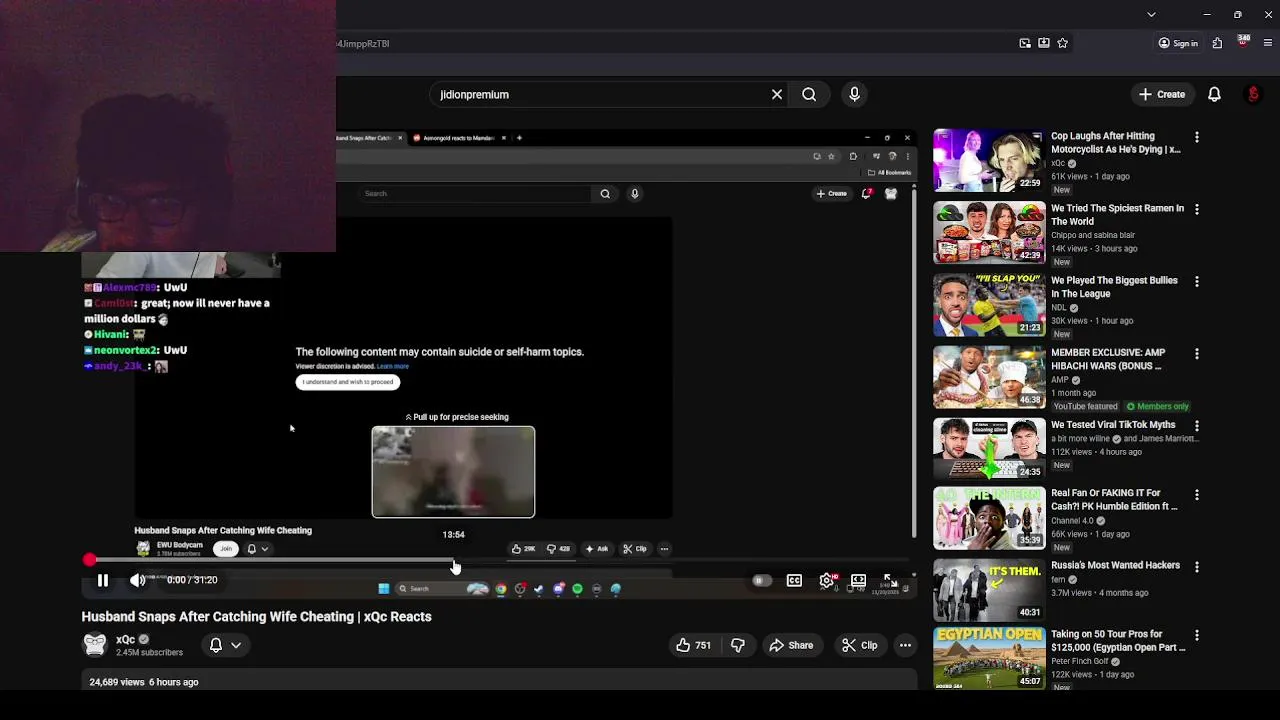Click Windows Start icon in streamed taskbar

point(383,589)
